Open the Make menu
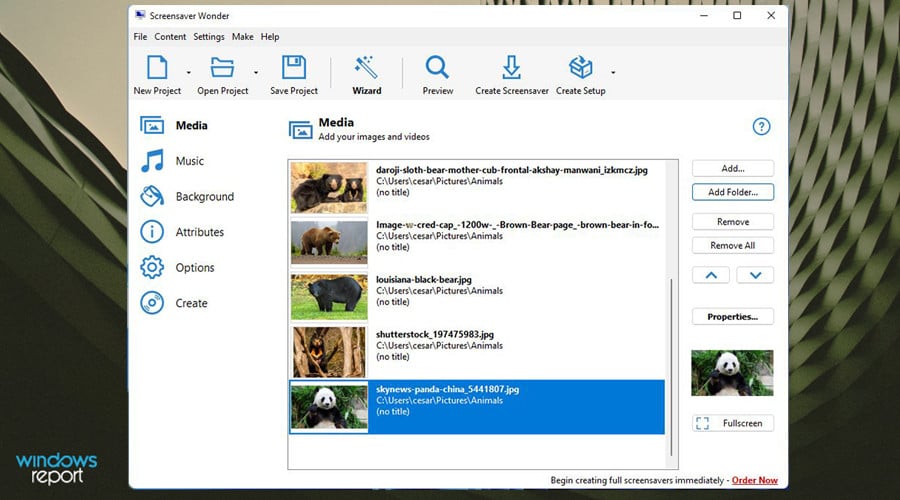The height and width of the screenshot is (500, 900). point(242,37)
